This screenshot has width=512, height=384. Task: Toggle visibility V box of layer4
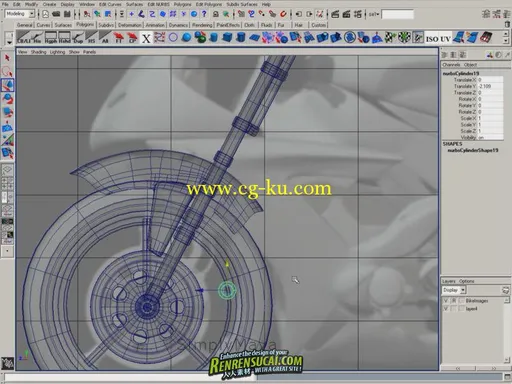(446, 309)
